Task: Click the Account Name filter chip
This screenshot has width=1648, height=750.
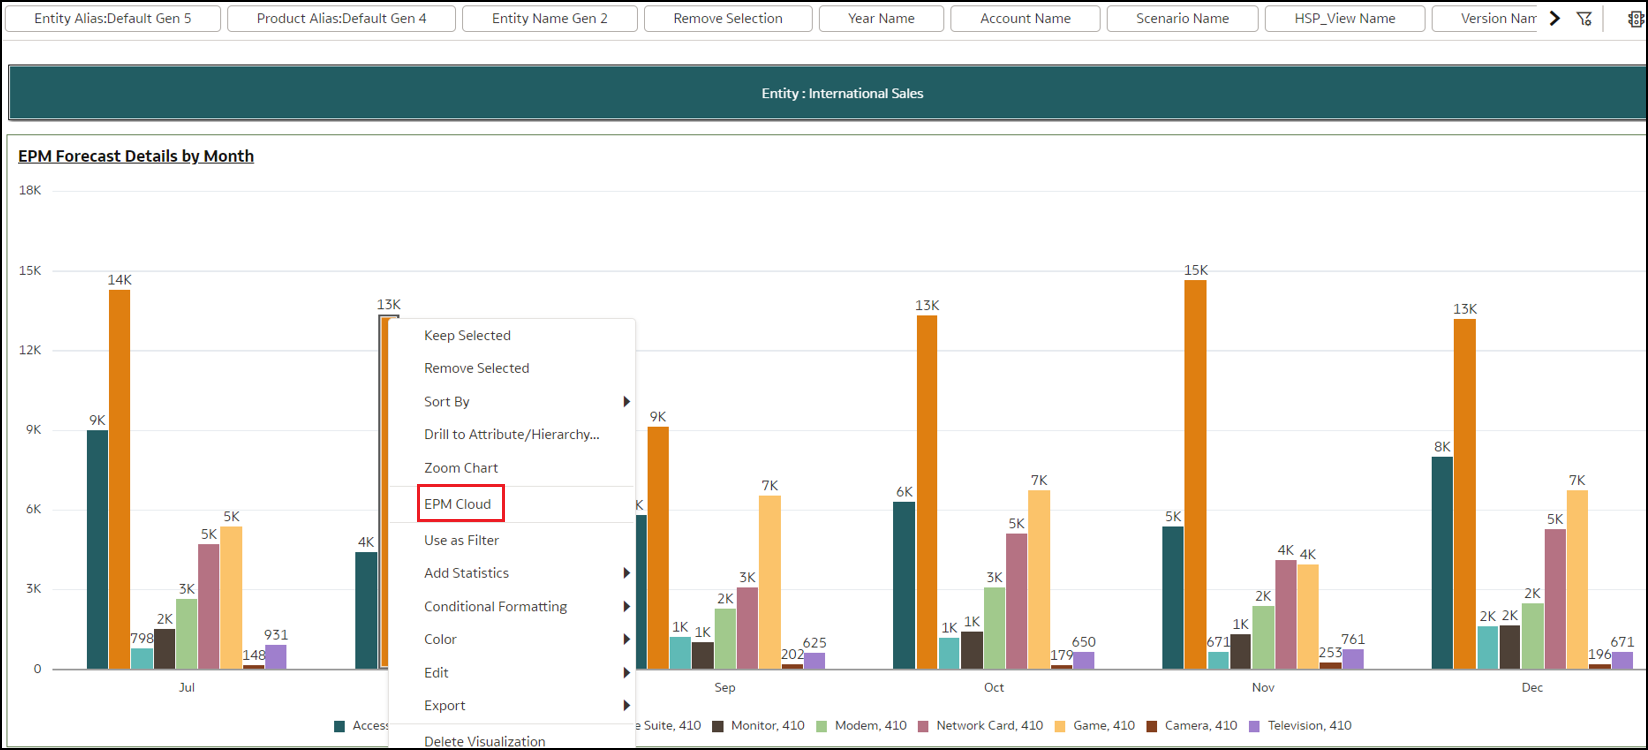Action: point(1025,19)
